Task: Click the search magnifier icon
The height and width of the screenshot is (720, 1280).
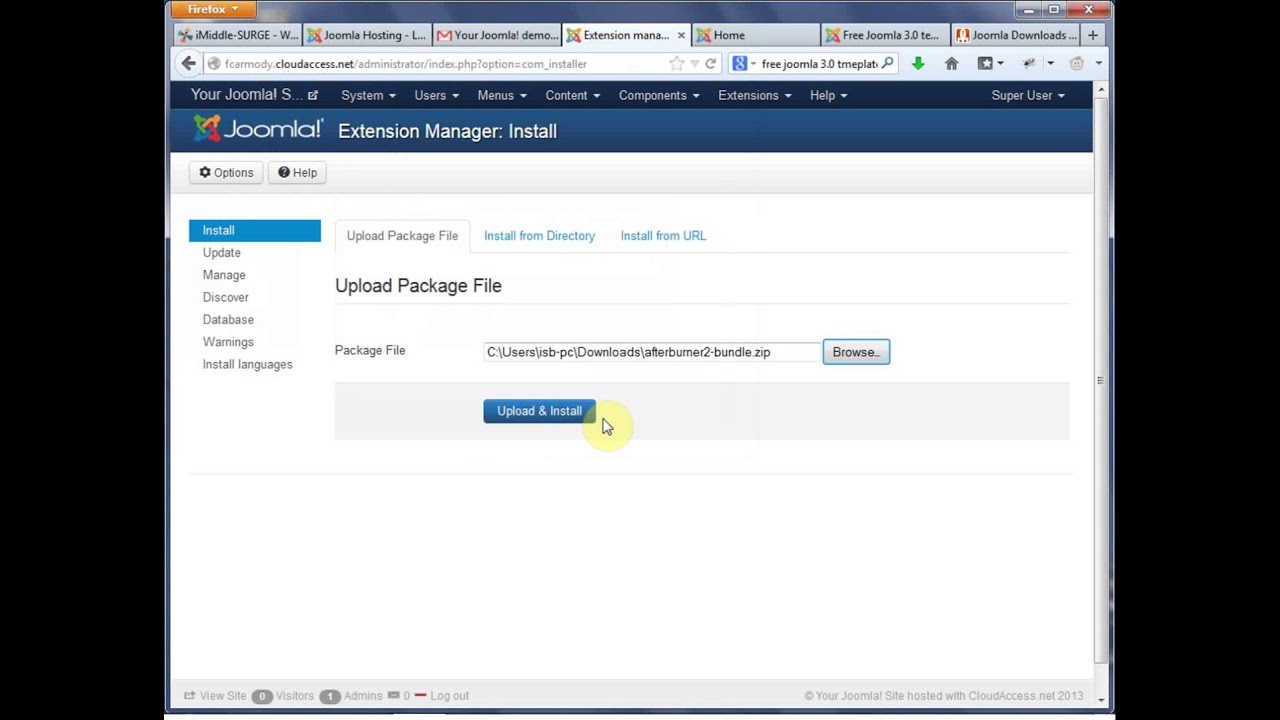Action: pyautogui.click(x=887, y=63)
